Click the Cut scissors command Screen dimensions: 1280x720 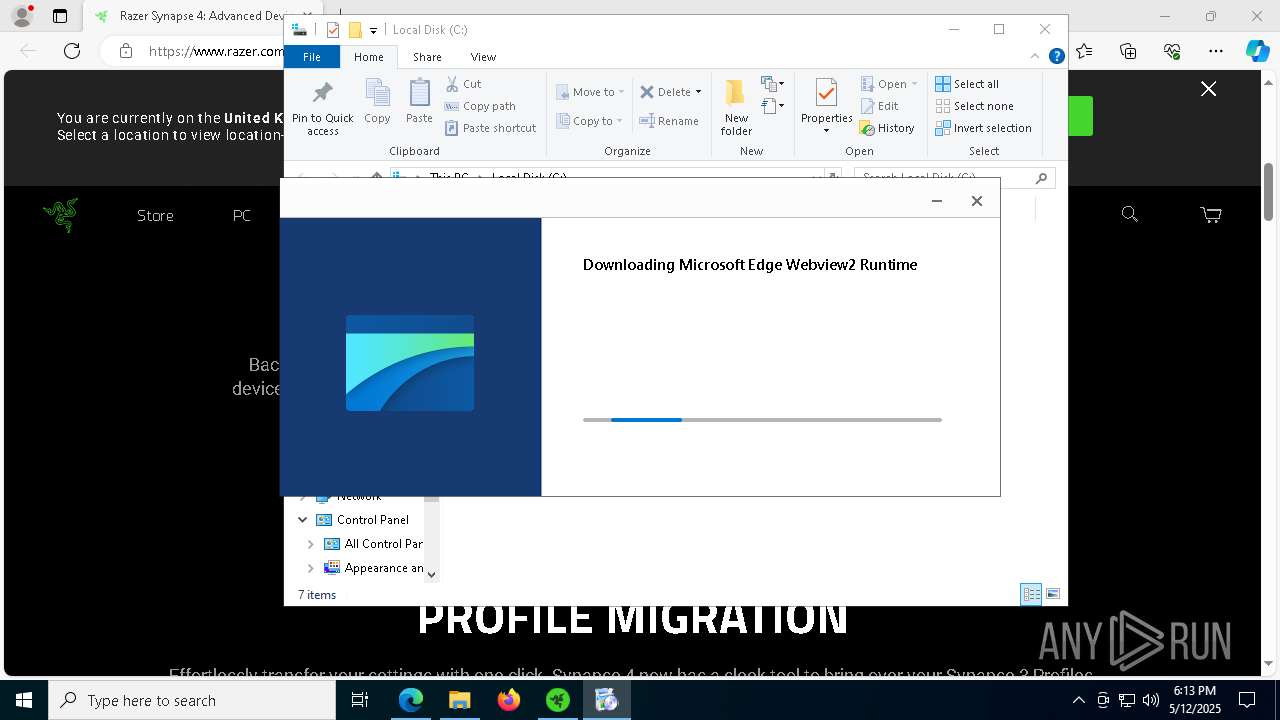tap(463, 84)
